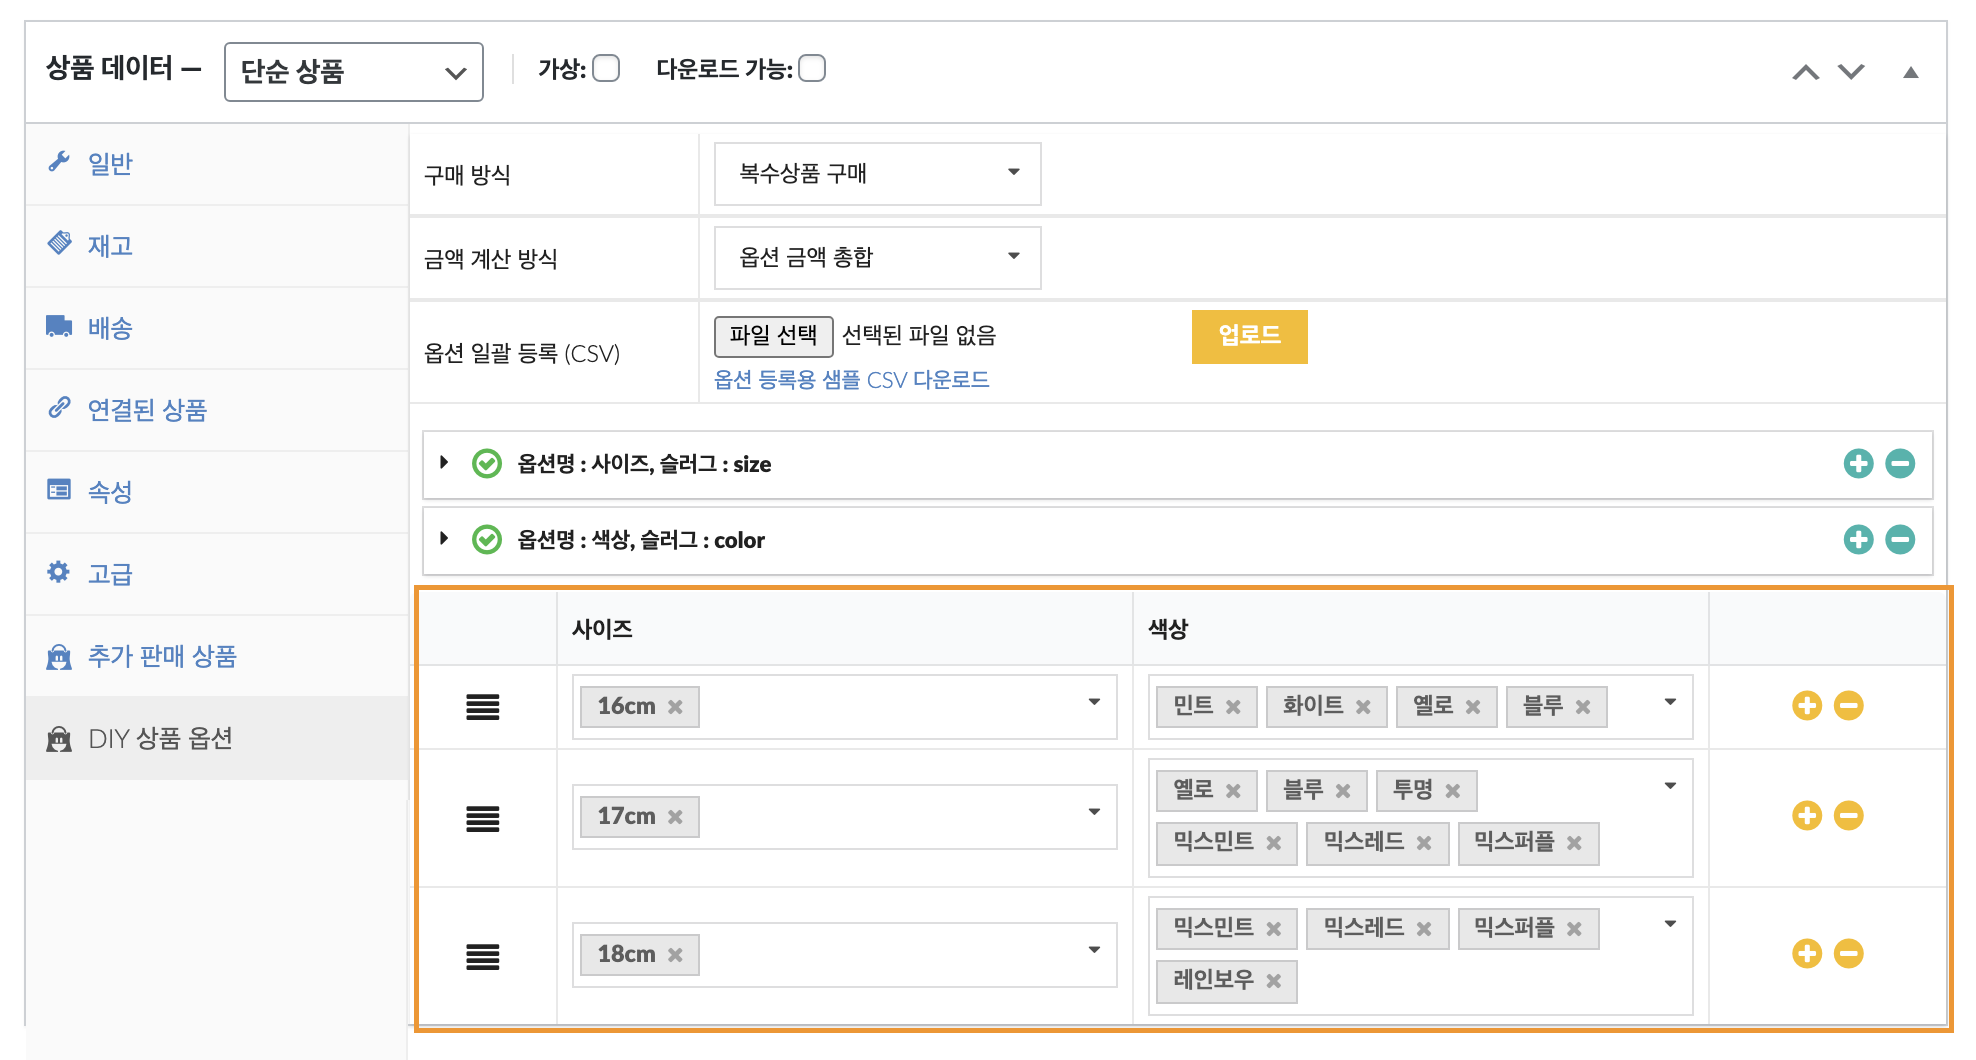Click panel collapse triangle at top right

(x=1910, y=72)
